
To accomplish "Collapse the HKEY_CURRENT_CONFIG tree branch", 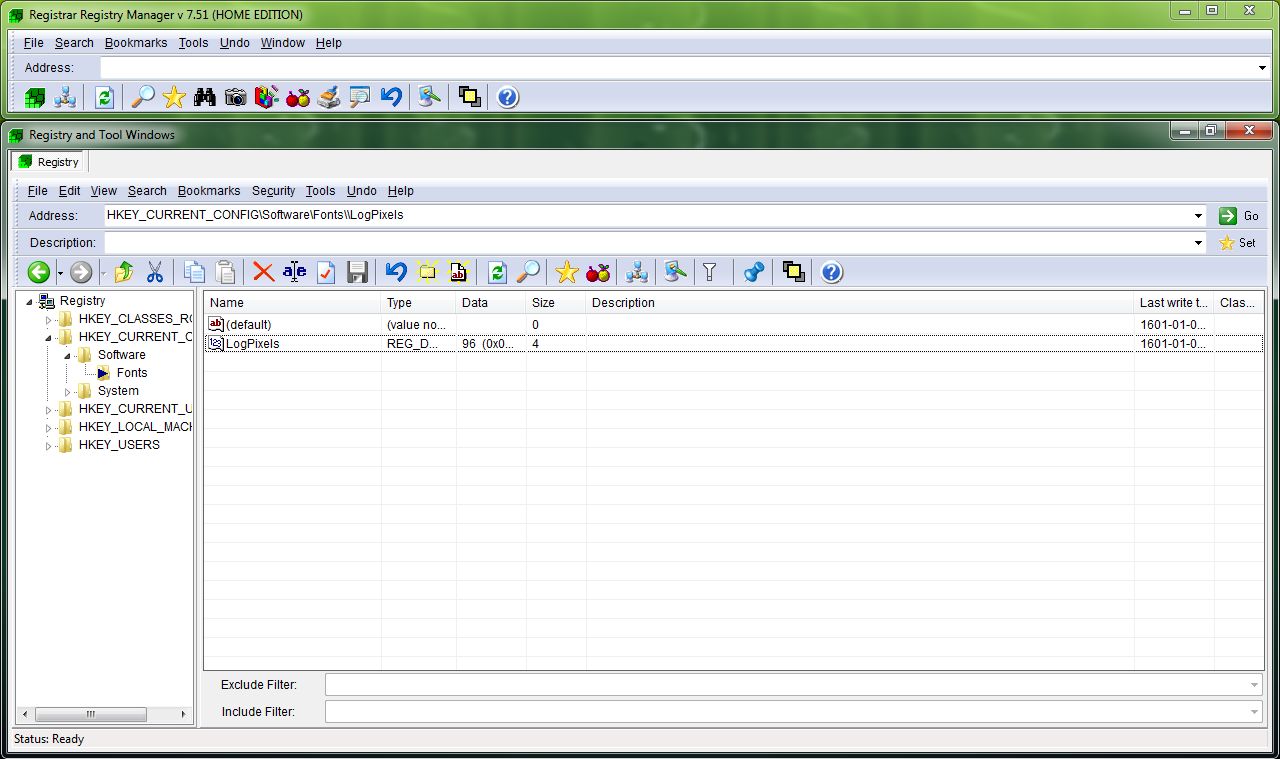I will click(48, 337).
